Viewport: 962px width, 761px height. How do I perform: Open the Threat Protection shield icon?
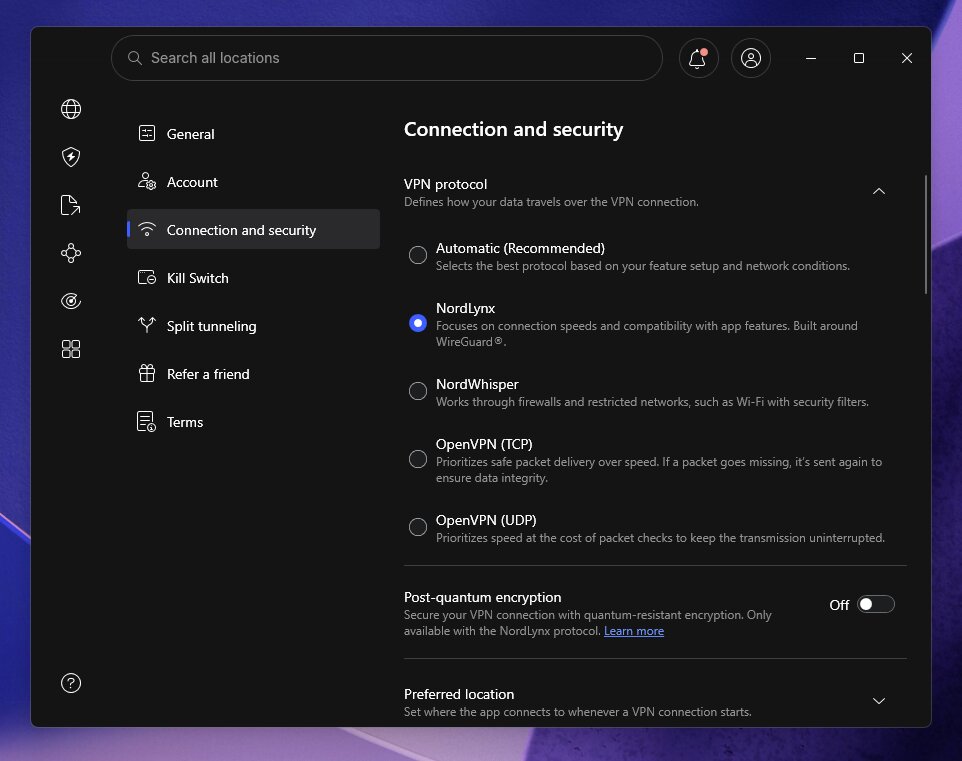click(71, 157)
